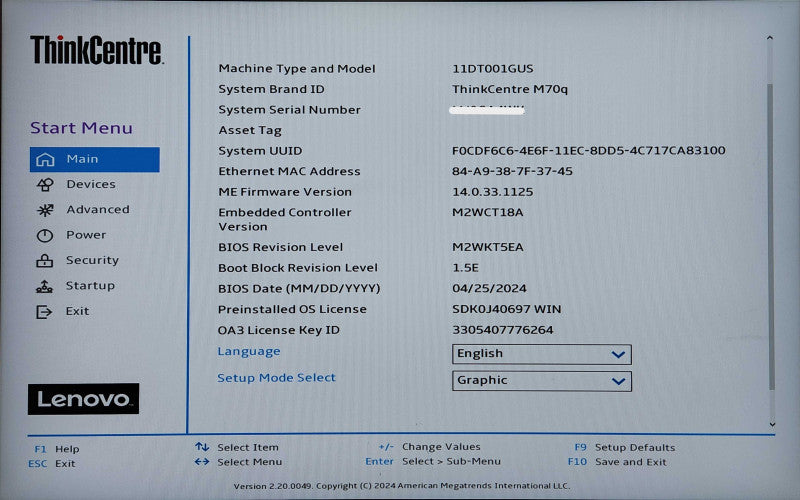Click boot block revision 1.5E
Viewport: 800px width, 500px height.
coord(465,268)
